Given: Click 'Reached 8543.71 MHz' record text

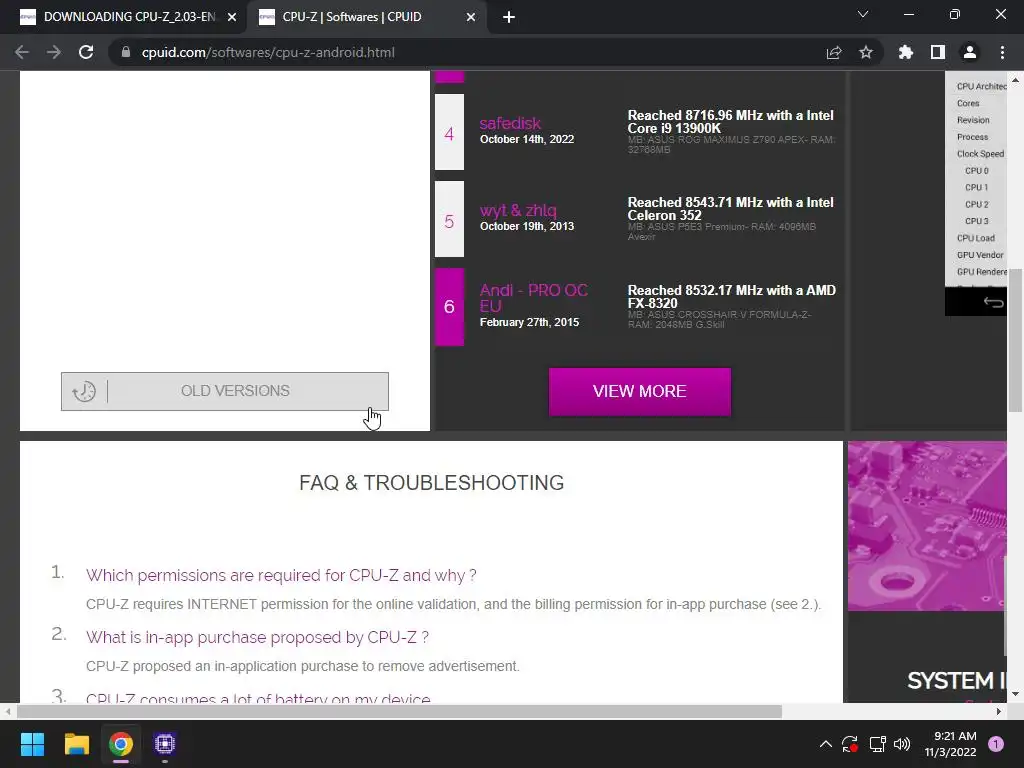Looking at the screenshot, I should pos(731,209).
